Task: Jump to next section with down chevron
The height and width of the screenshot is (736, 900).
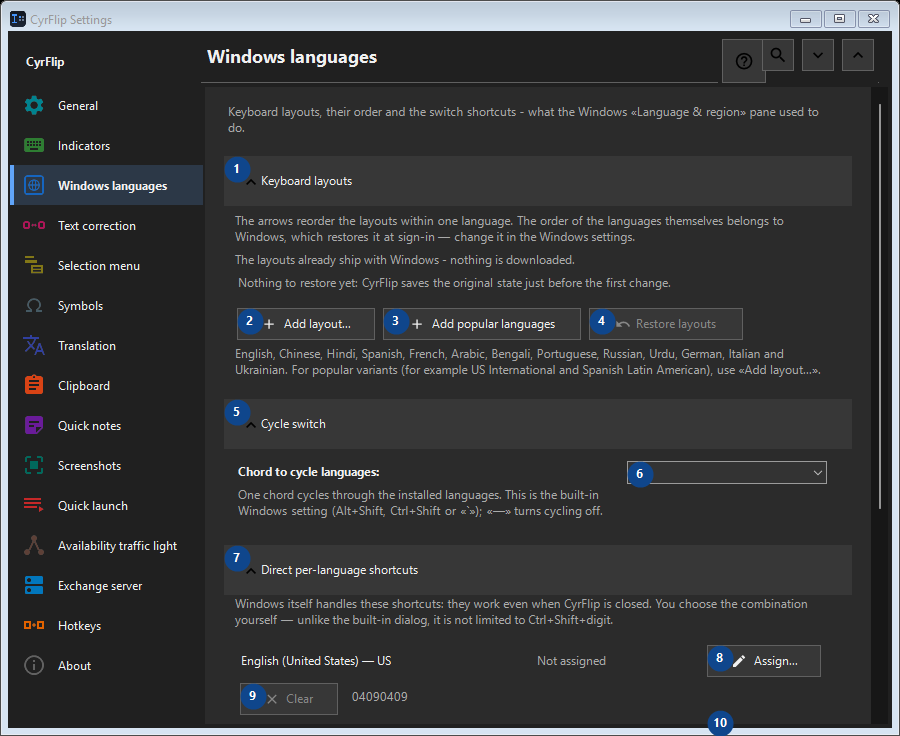Action: [x=818, y=55]
